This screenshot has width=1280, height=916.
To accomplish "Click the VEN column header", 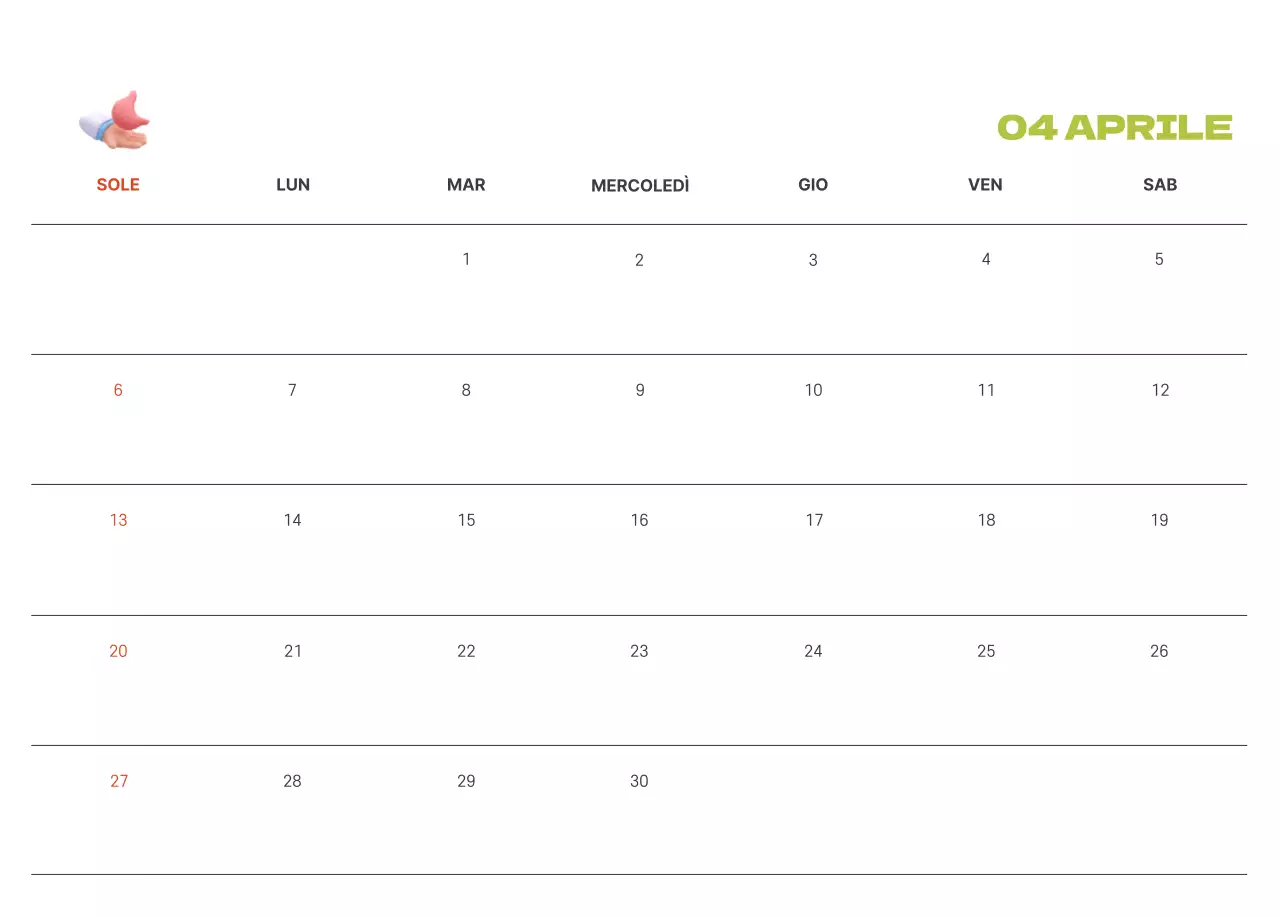I will tap(985, 185).
